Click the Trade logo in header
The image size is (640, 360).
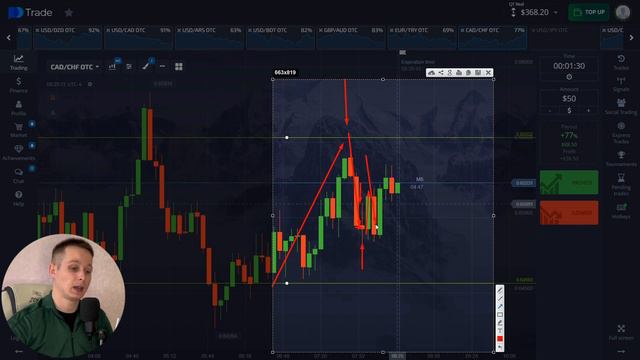click(30, 13)
